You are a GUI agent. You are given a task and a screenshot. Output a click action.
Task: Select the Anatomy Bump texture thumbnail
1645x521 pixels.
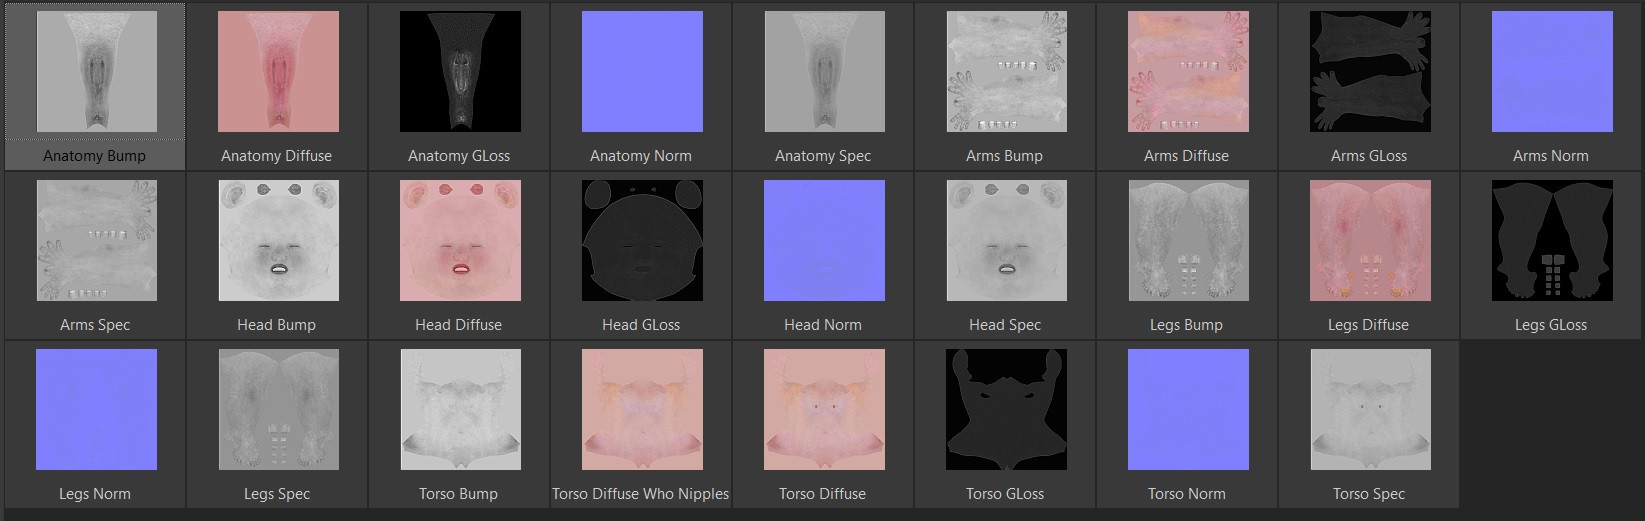click(96, 72)
